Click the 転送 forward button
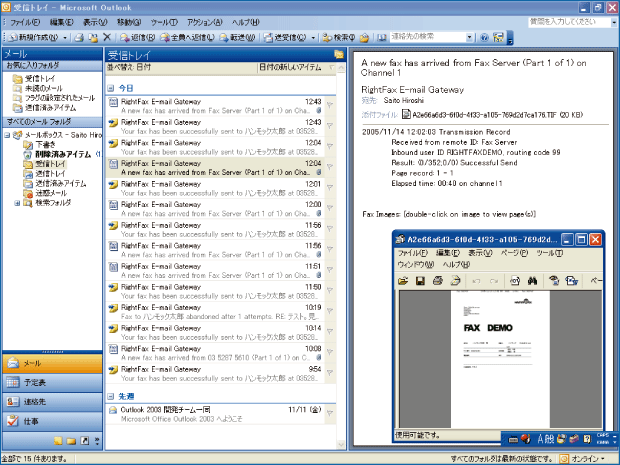Image resolution: width=620 pixels, height=465 pixels. [237, 38]
